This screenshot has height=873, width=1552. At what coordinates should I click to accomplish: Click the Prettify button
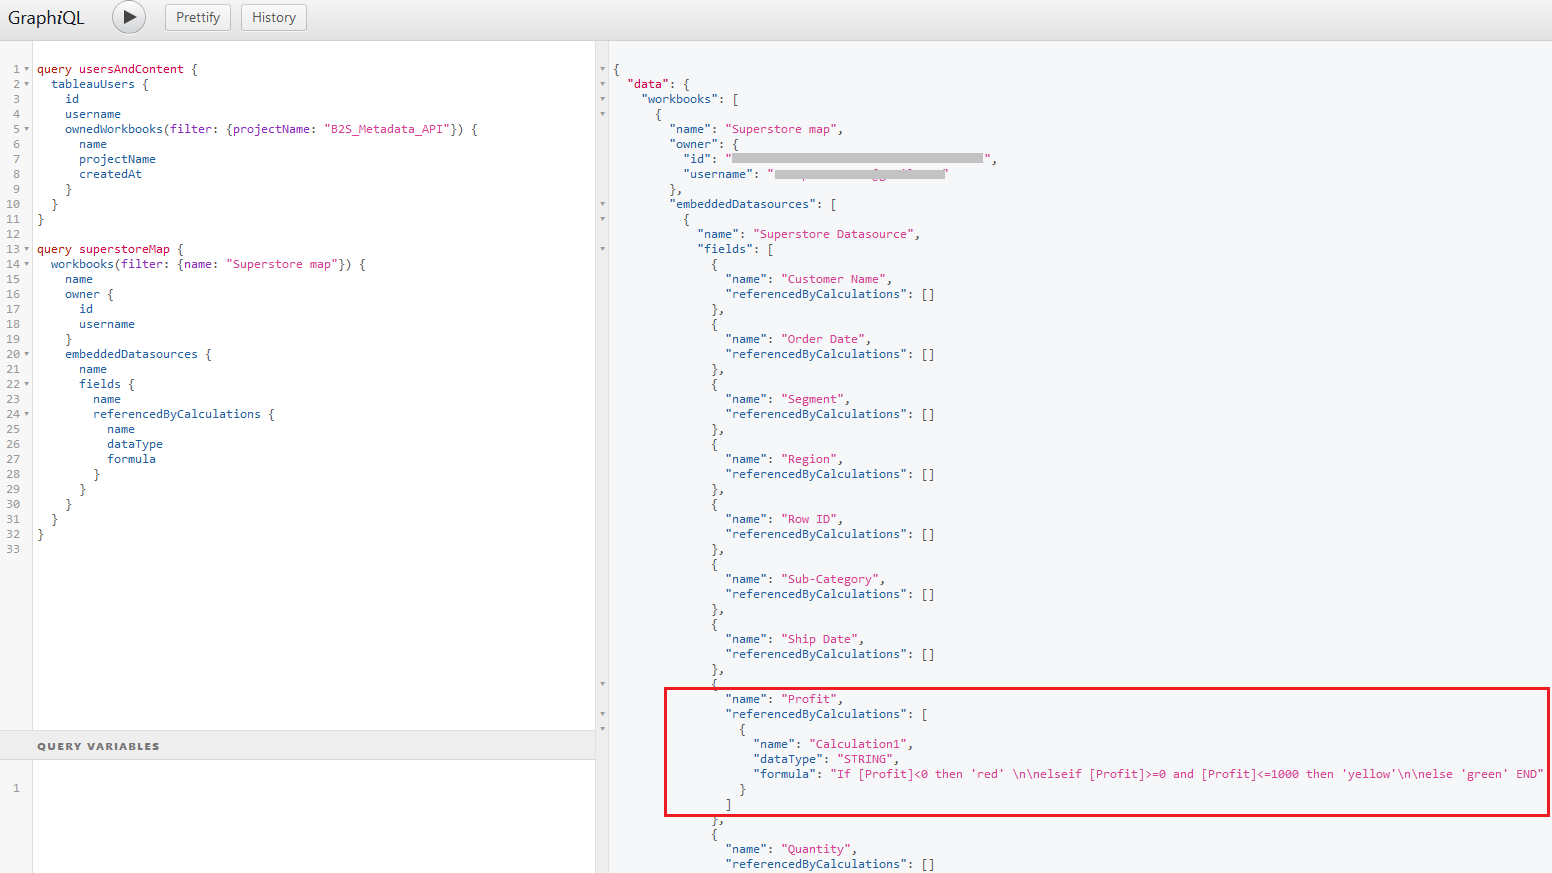(x=198, y=17)
